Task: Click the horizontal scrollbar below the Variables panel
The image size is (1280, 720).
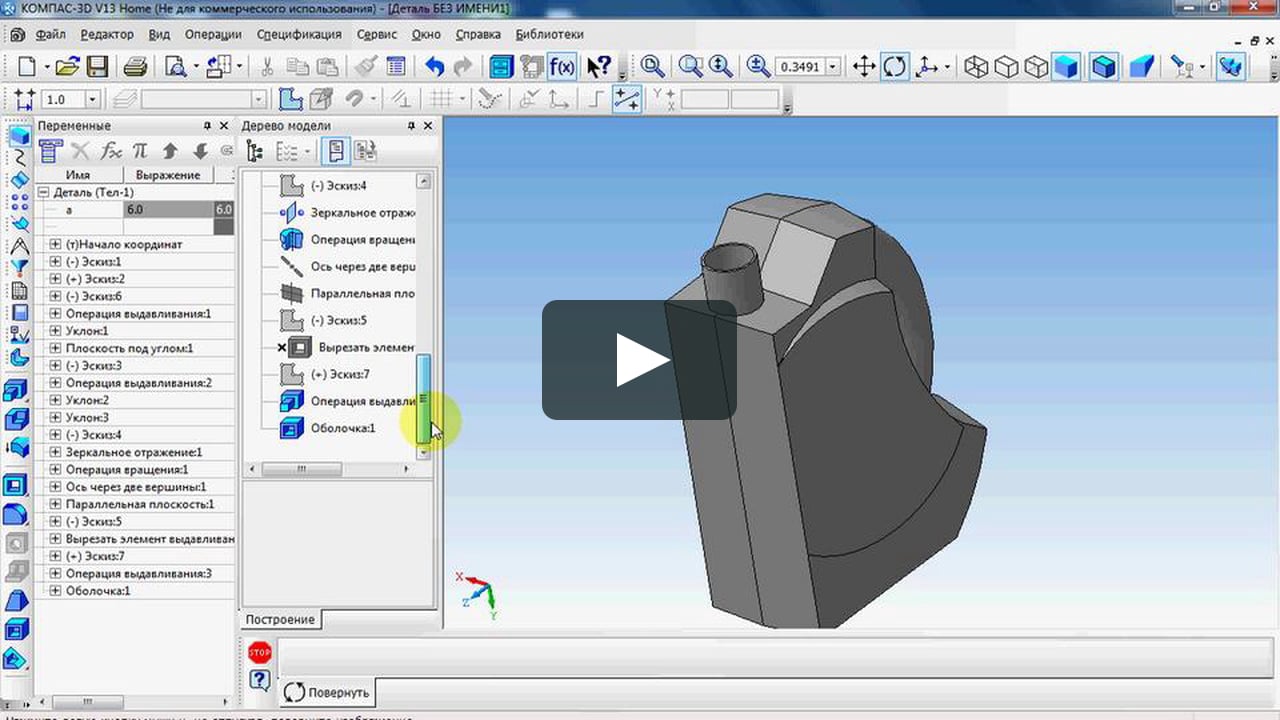Action: tap(87, 702)
